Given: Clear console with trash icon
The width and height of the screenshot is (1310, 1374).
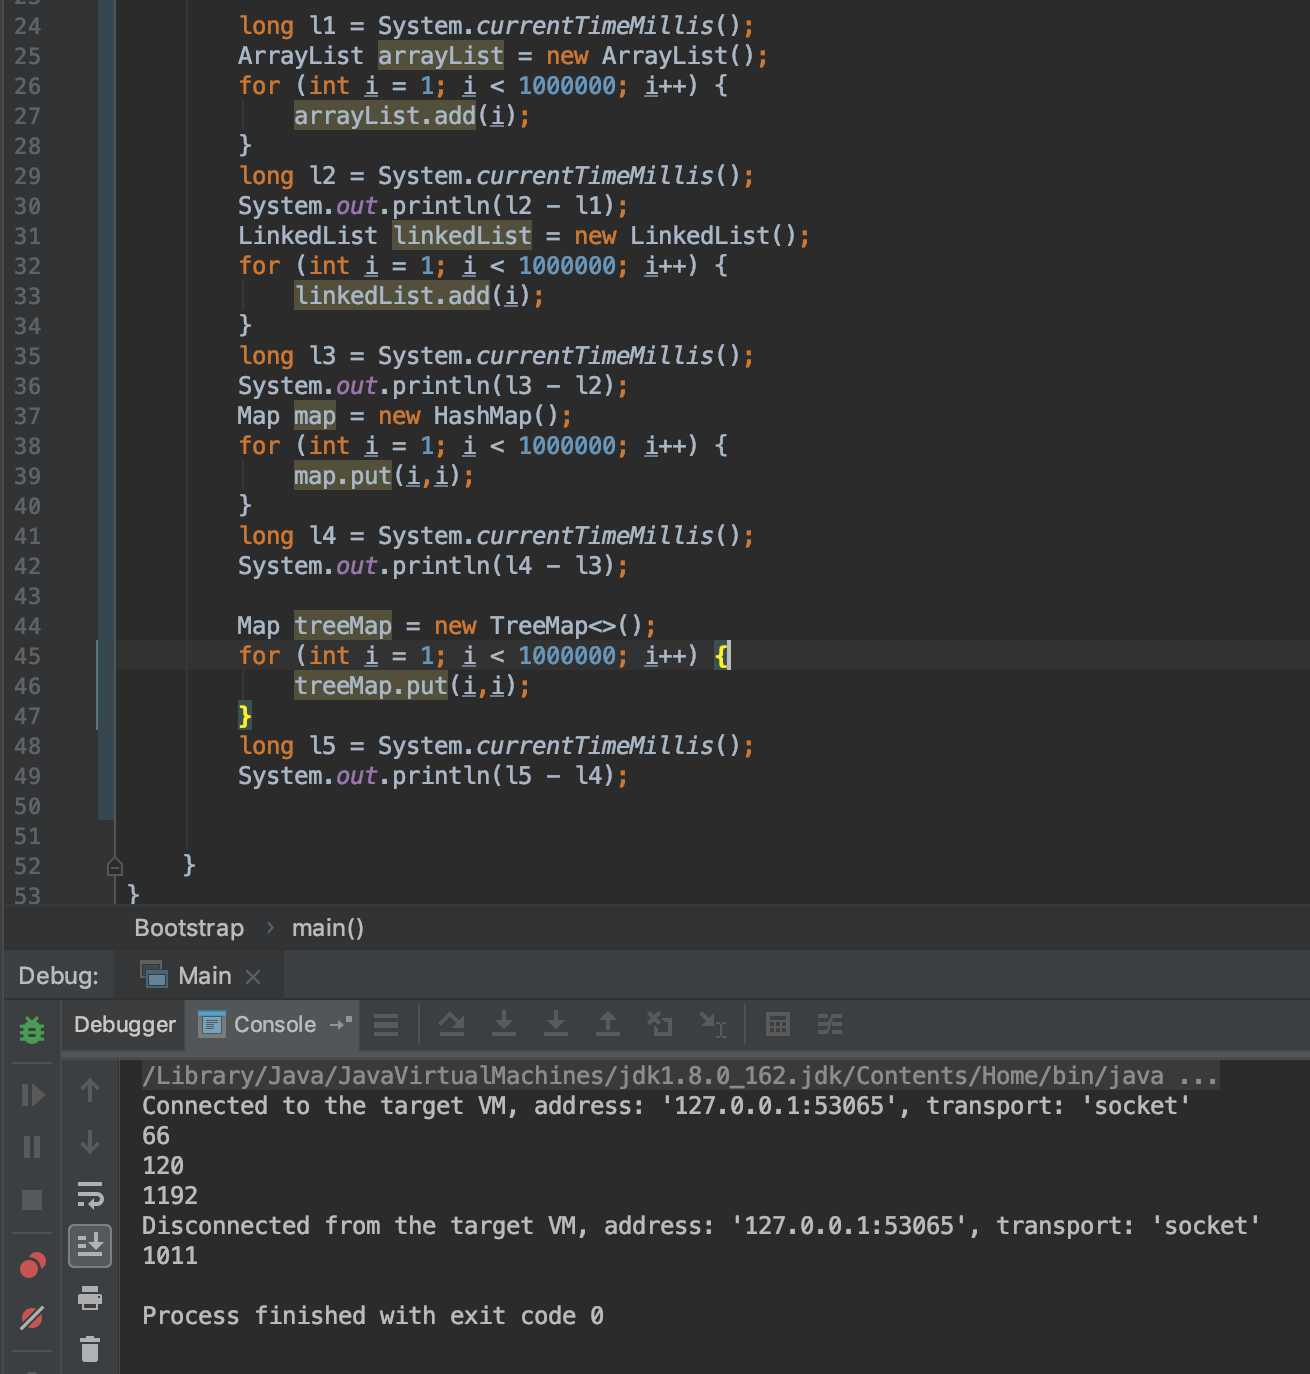Looking at the screenshot, I should pyautogui.click(x=90, y=1349).
